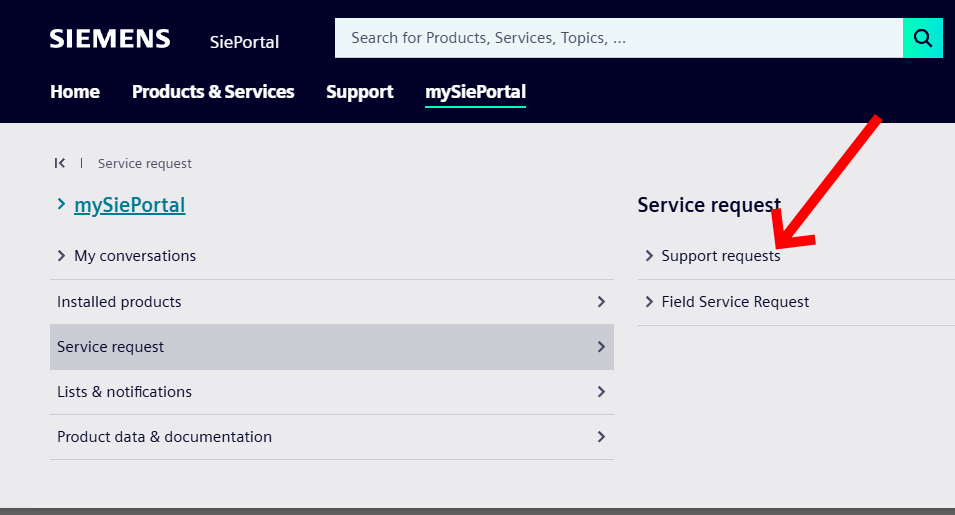Click the collapse navigation back icon
This screenshot has height=515, width=955.
pos(60,163)
